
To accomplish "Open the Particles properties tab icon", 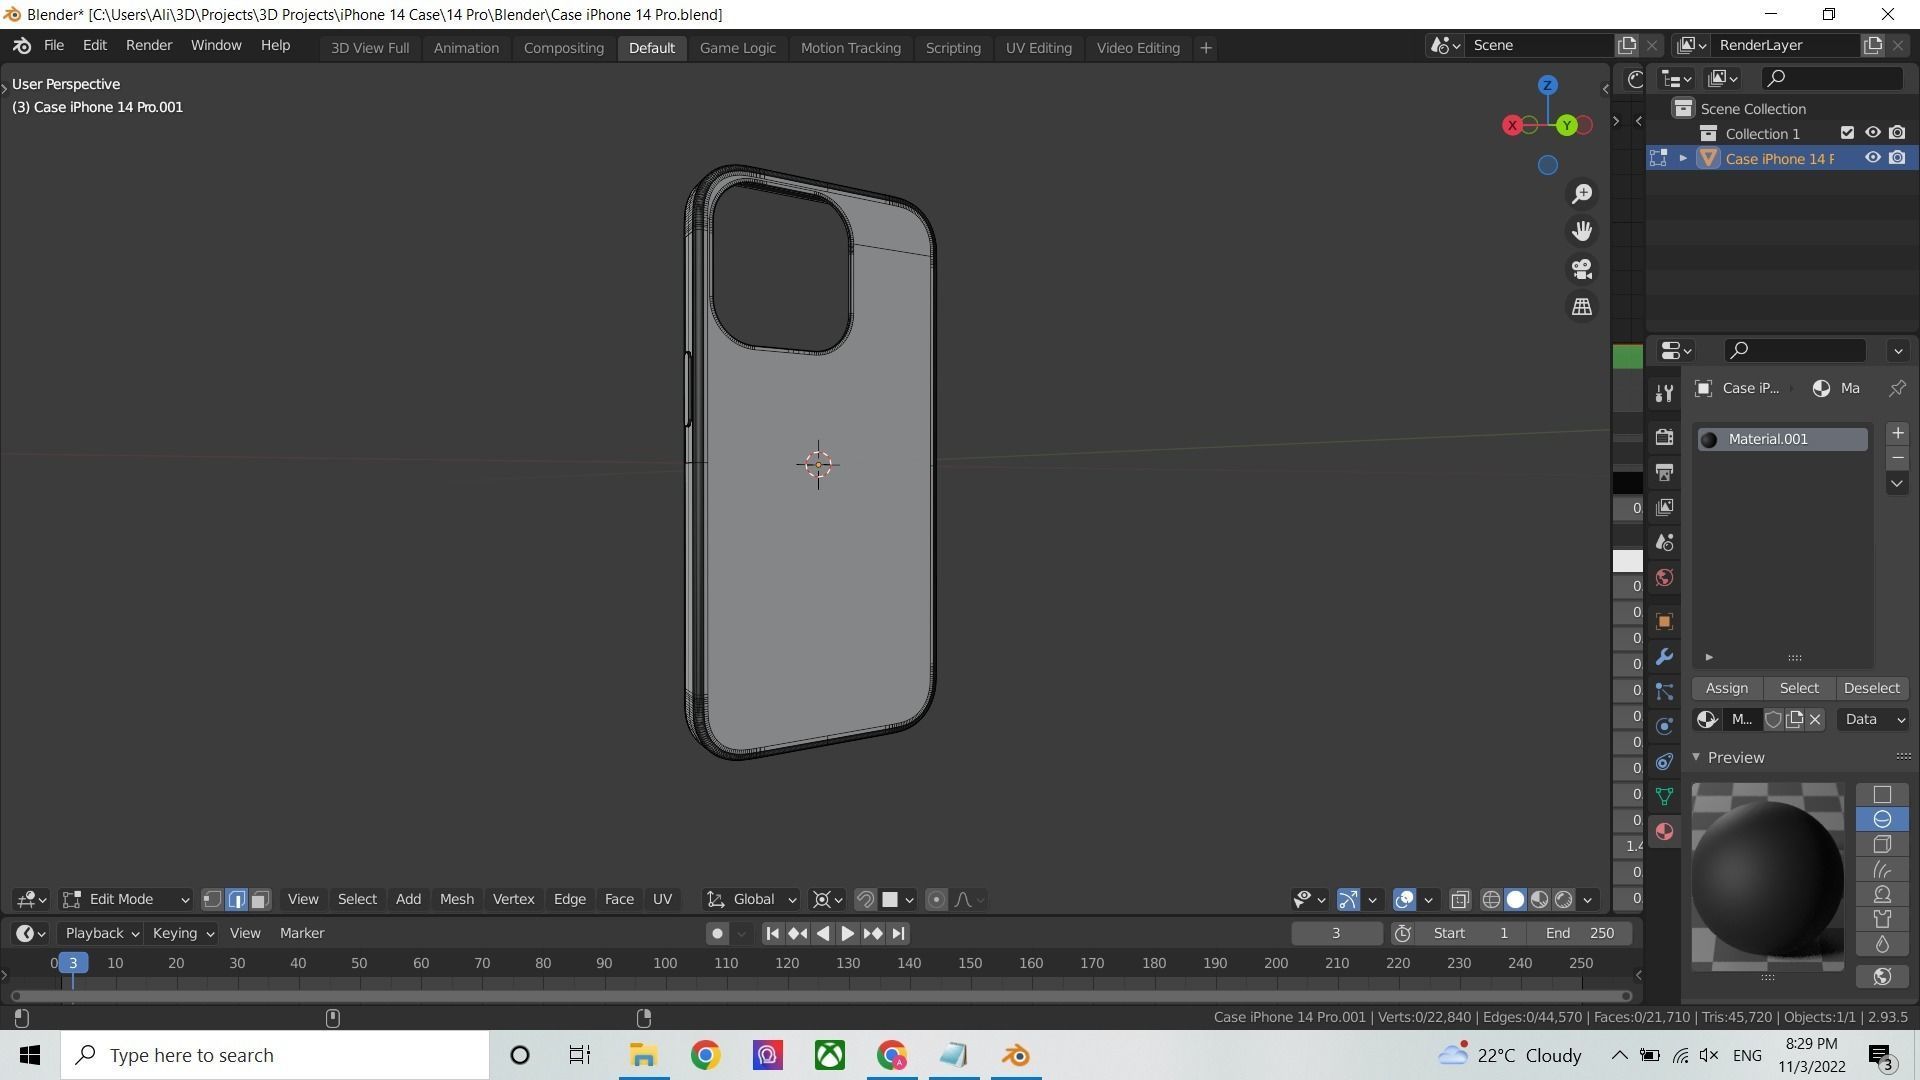I will coord(1664,692).
